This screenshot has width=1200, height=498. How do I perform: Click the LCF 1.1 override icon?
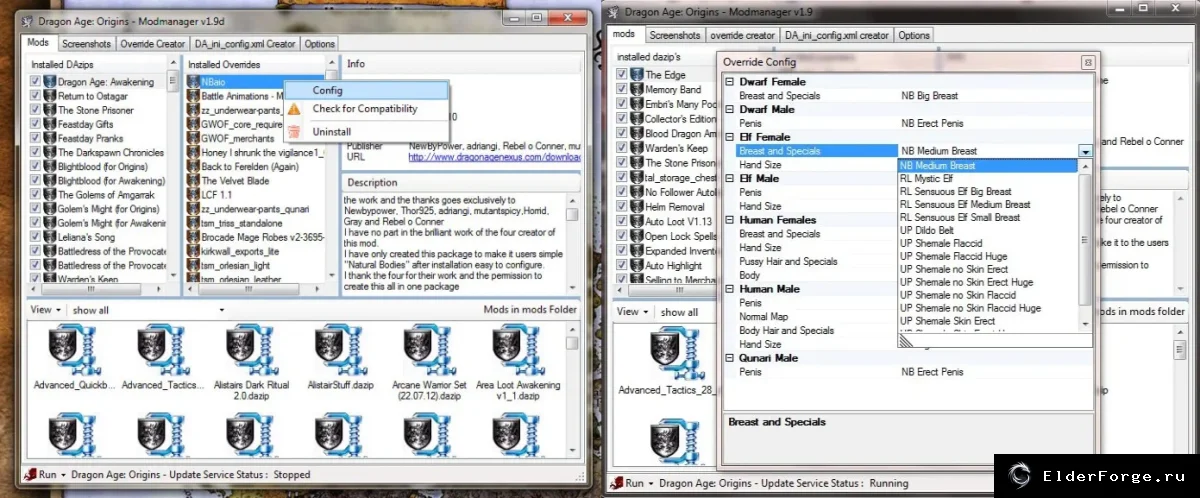(x=193, y=195)
